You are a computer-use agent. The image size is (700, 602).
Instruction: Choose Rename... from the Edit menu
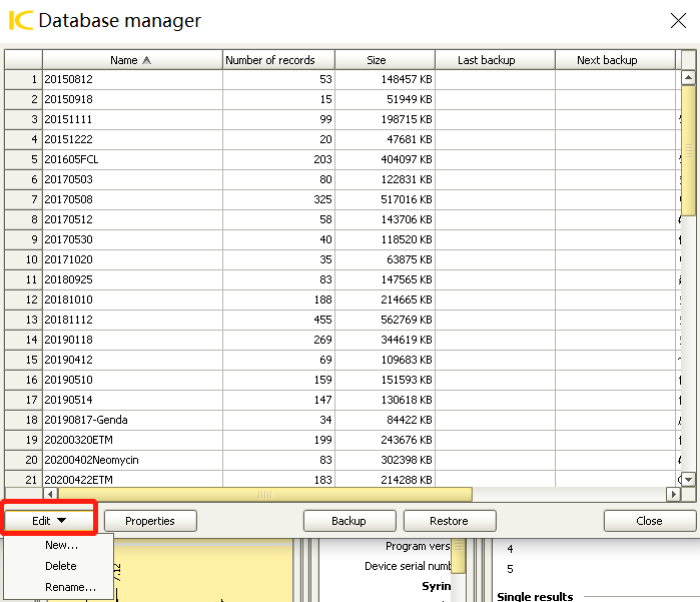tap(71, 587)
